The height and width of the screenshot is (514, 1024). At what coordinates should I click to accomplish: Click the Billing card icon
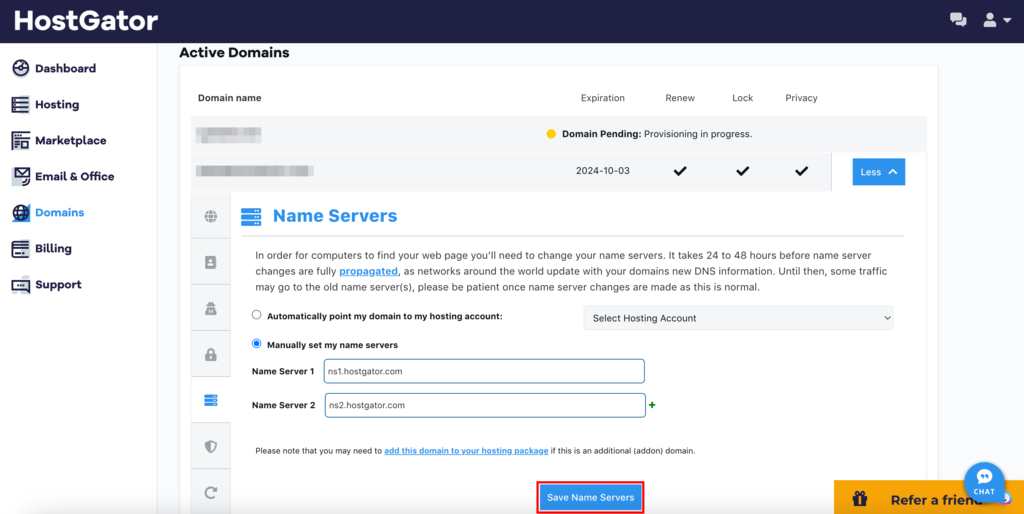(21, 248)
